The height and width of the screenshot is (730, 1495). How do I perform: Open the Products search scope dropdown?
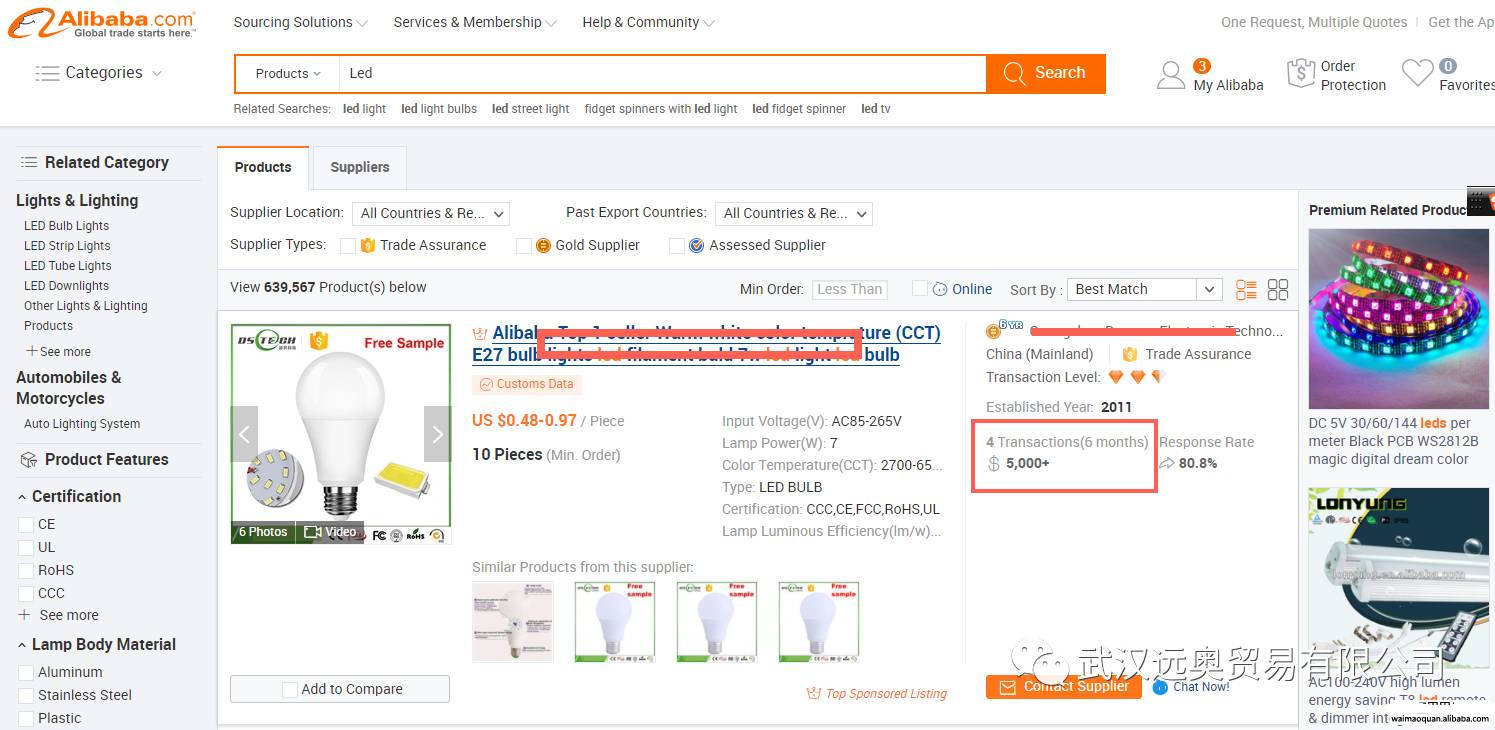pyautogui.click(x=287, y=74)
